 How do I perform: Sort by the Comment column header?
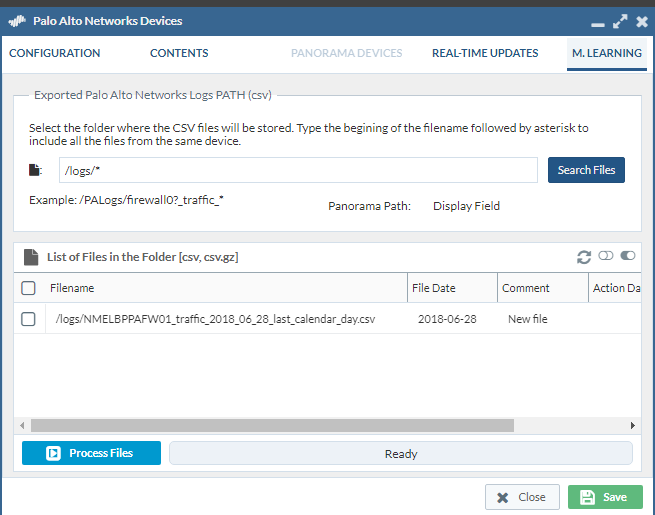coord(526,288)
